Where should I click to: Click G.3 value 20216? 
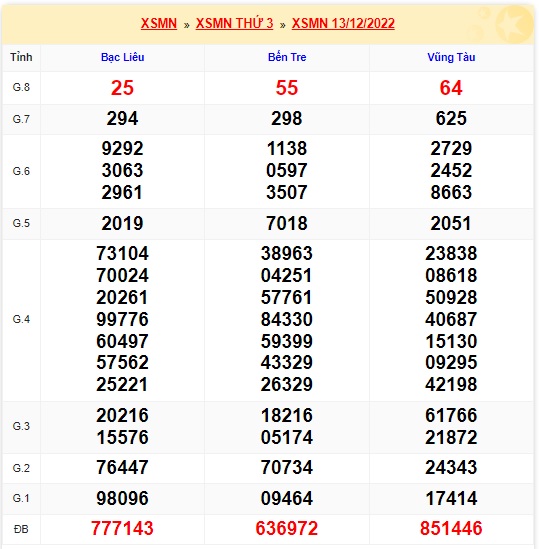click(123, 416)
